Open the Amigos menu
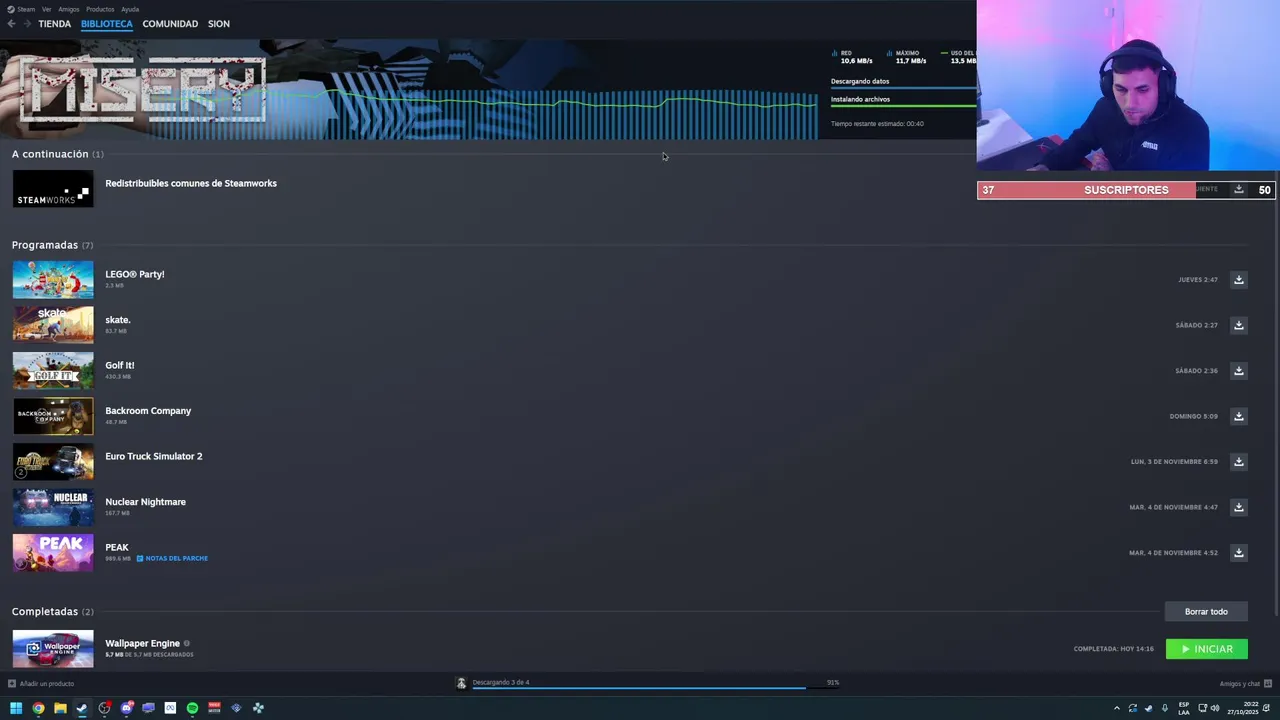This screenshot has height=720, width=1280. click(69, 9)
